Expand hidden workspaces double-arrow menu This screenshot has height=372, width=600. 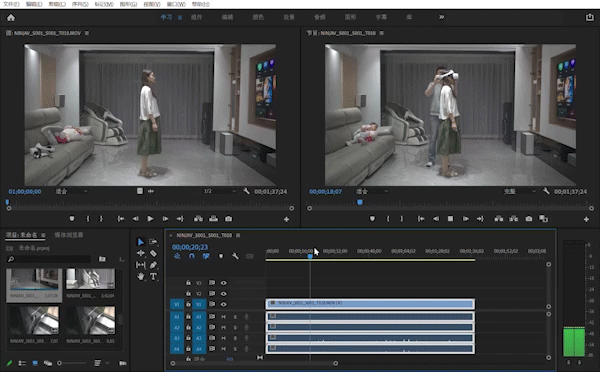pos(442,17)
